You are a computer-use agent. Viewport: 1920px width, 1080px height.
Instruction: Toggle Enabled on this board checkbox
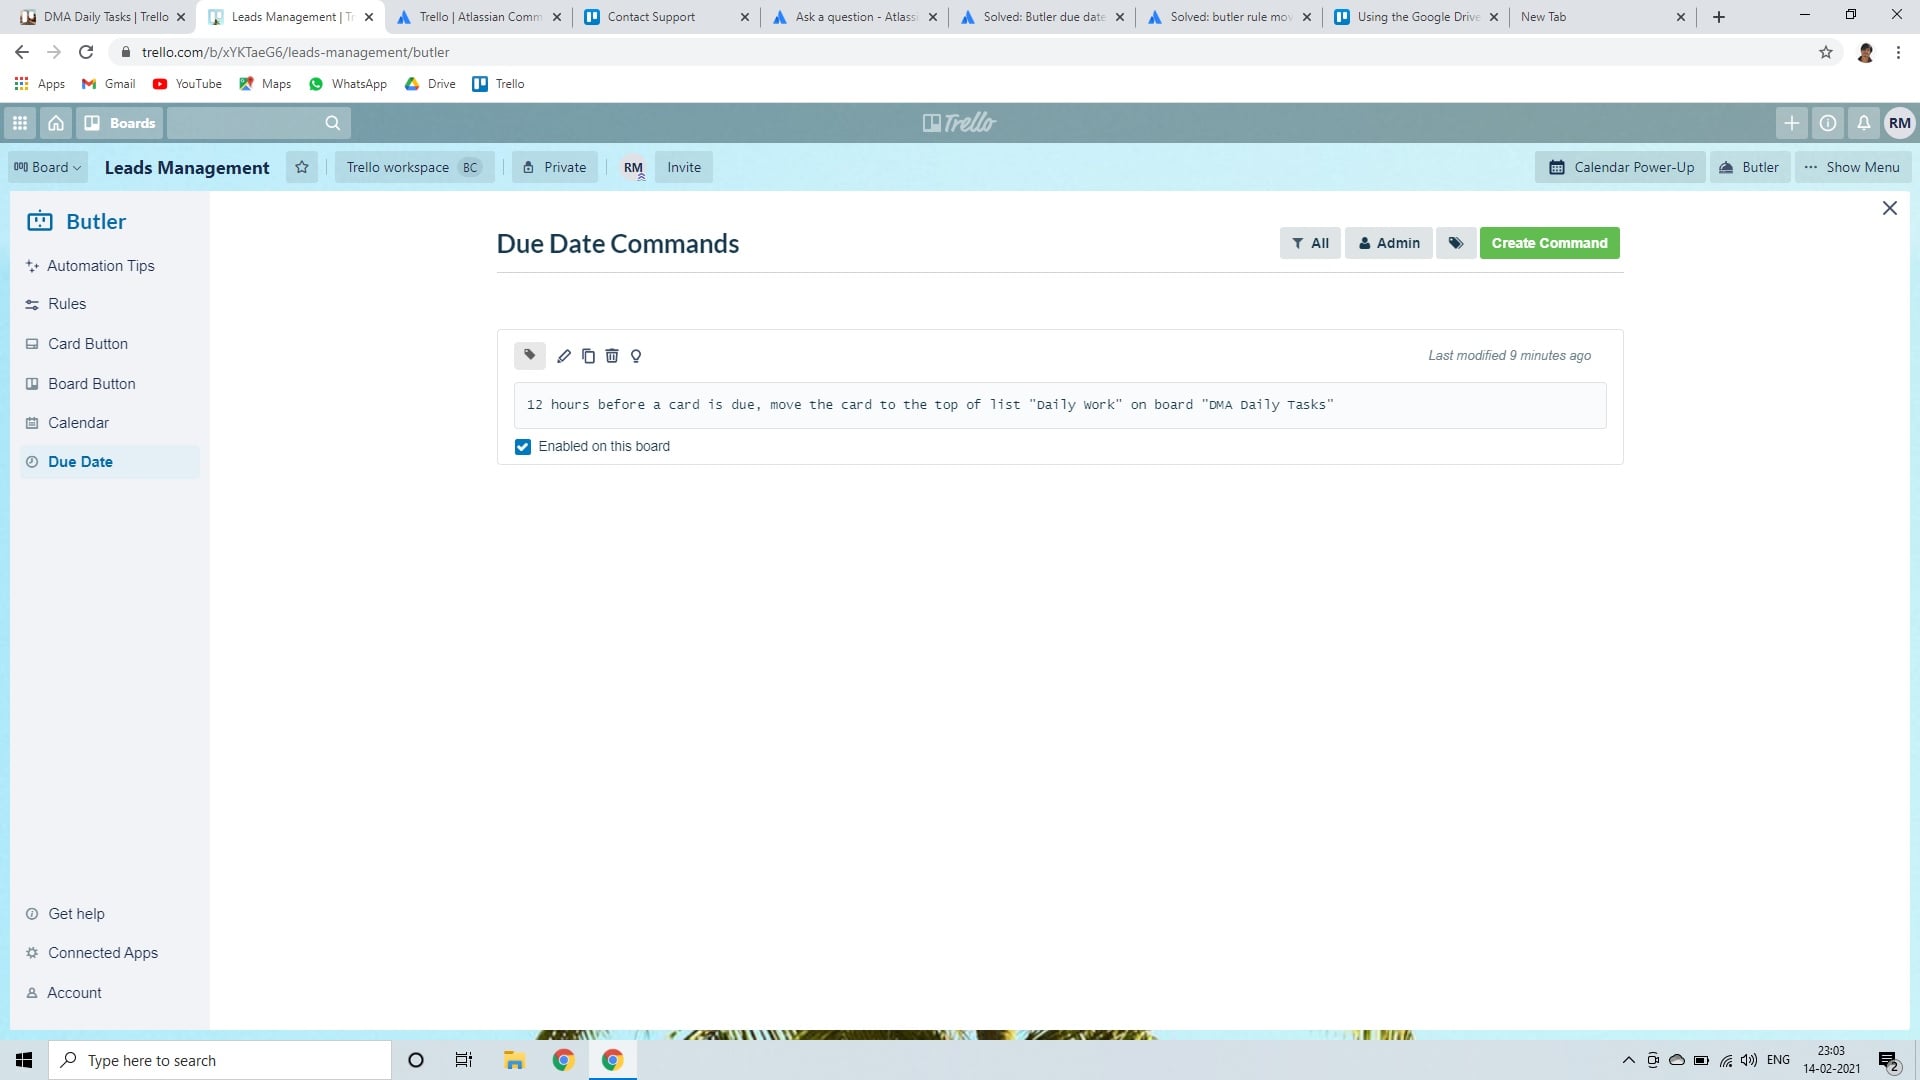(x=523, y=447)
